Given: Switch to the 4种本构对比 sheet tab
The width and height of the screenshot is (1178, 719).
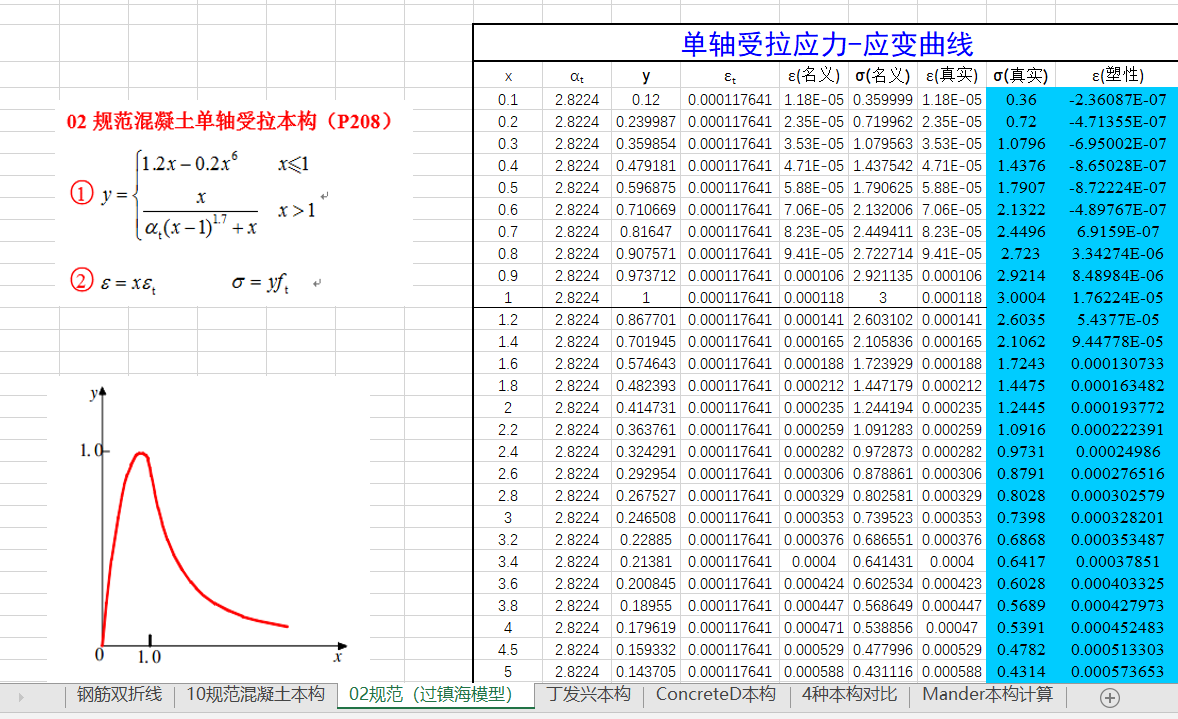Looking at the screenshot, I should tap(849, 695).
